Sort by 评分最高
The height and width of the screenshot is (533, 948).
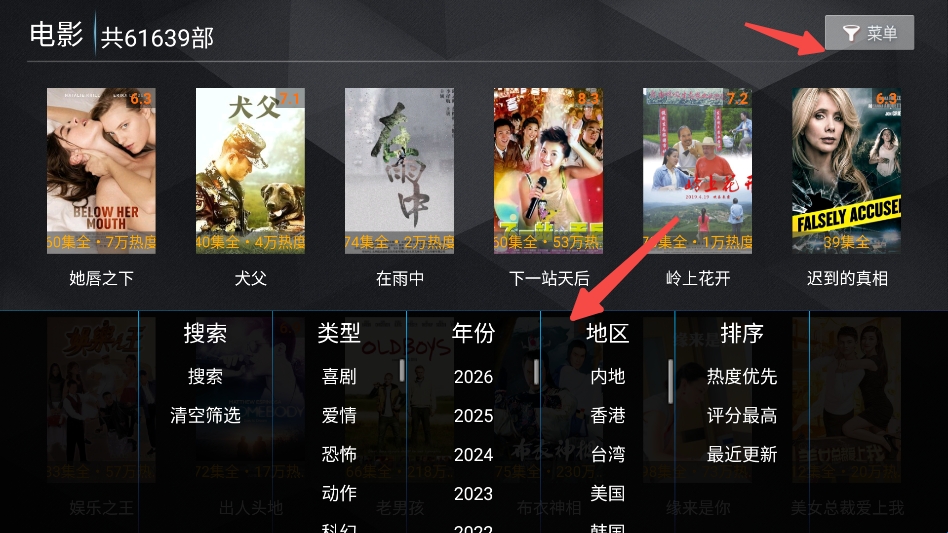(x=742, y=415)
